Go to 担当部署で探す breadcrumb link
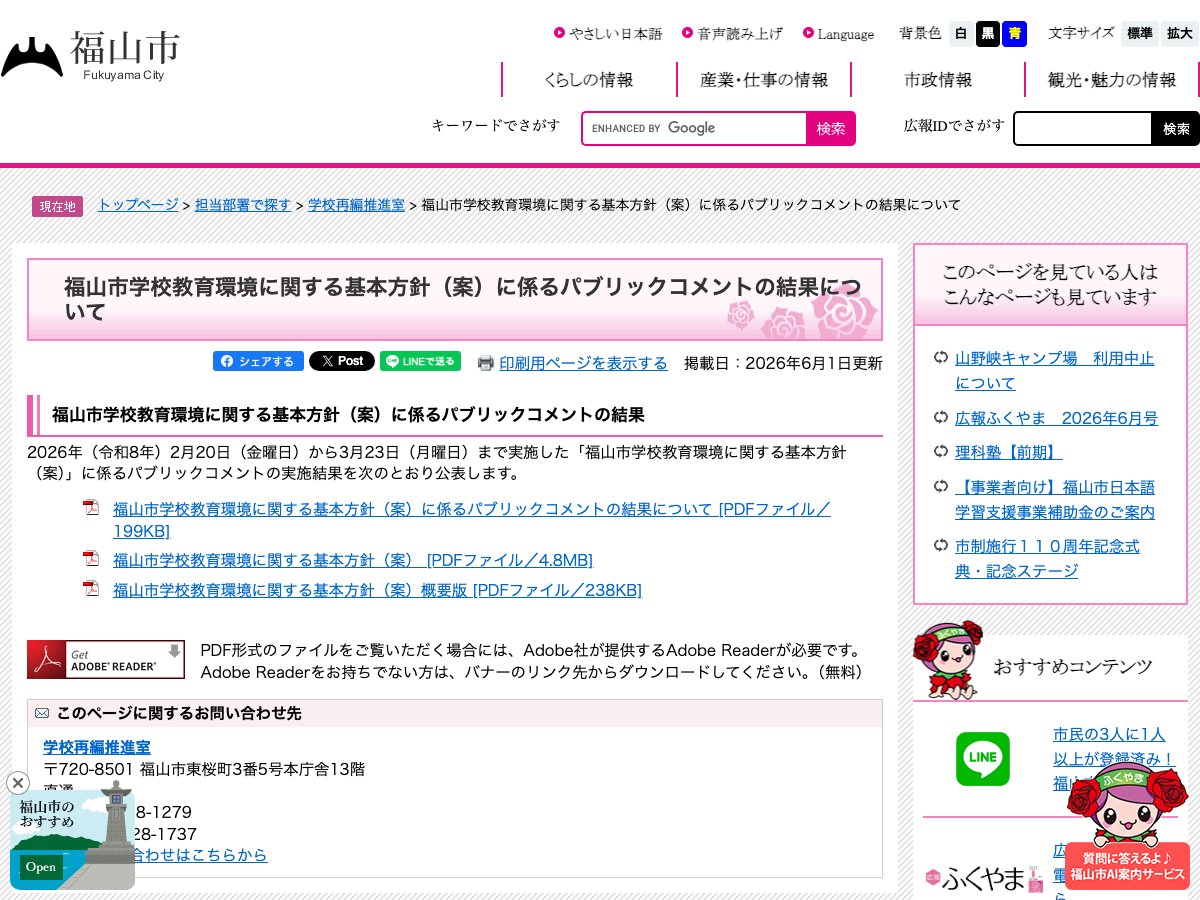This screenshot has width=1200, height=900. coord(243,205)
